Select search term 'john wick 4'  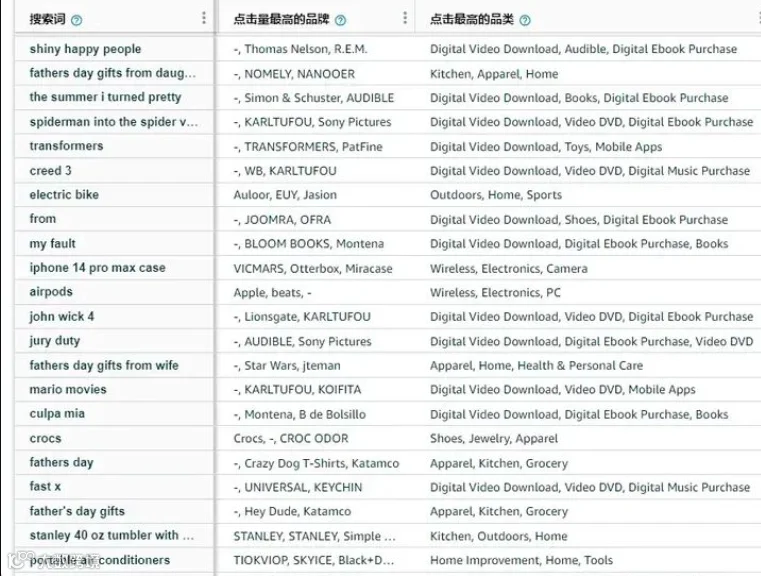pos(62,316)
